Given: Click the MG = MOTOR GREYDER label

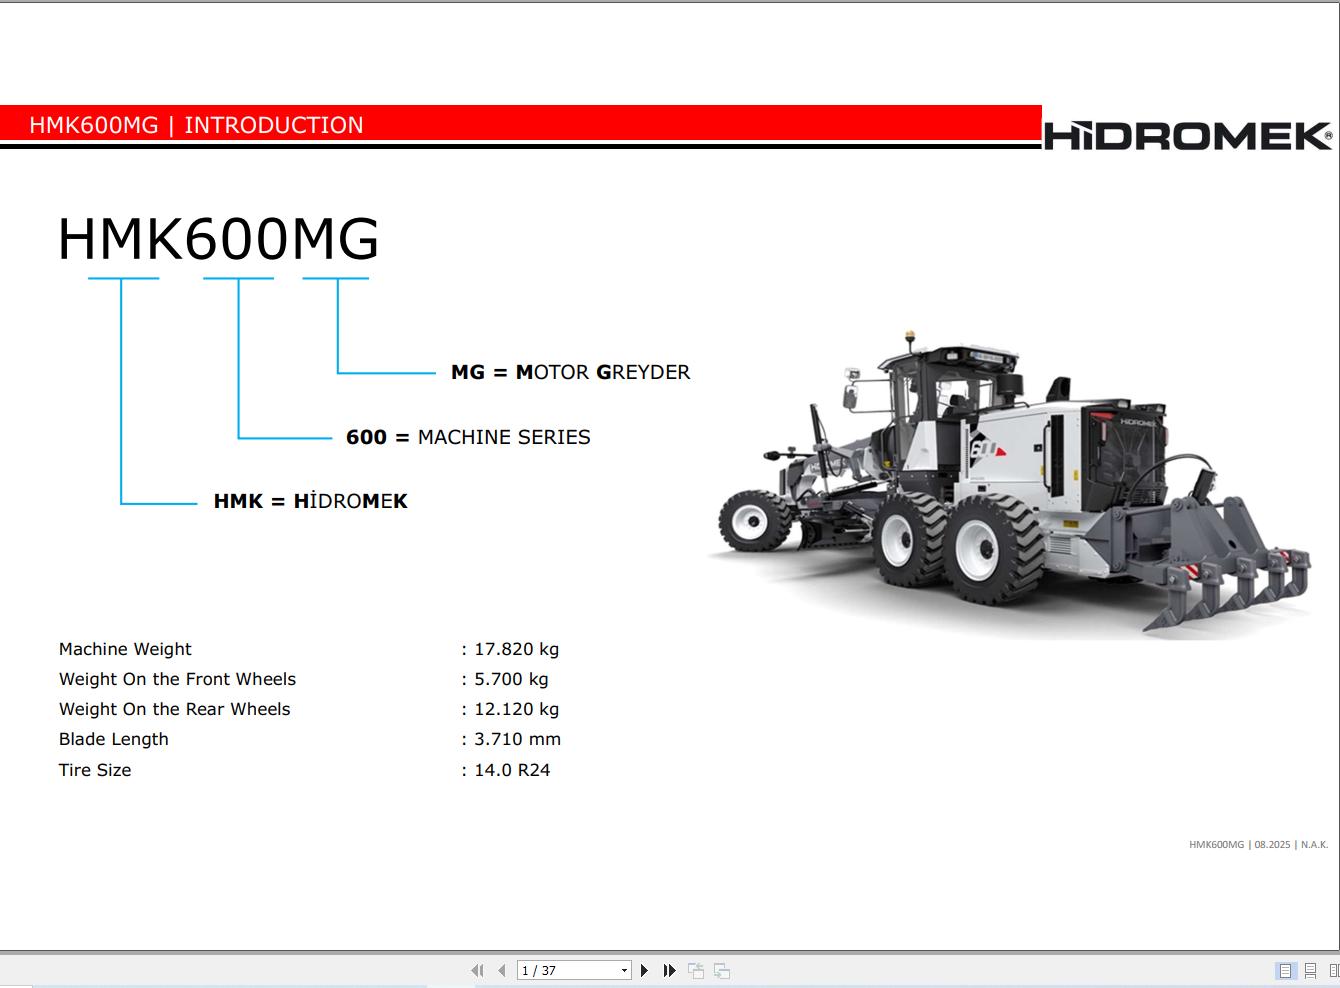Looking at the screenshot, I should tap(570, 372).
